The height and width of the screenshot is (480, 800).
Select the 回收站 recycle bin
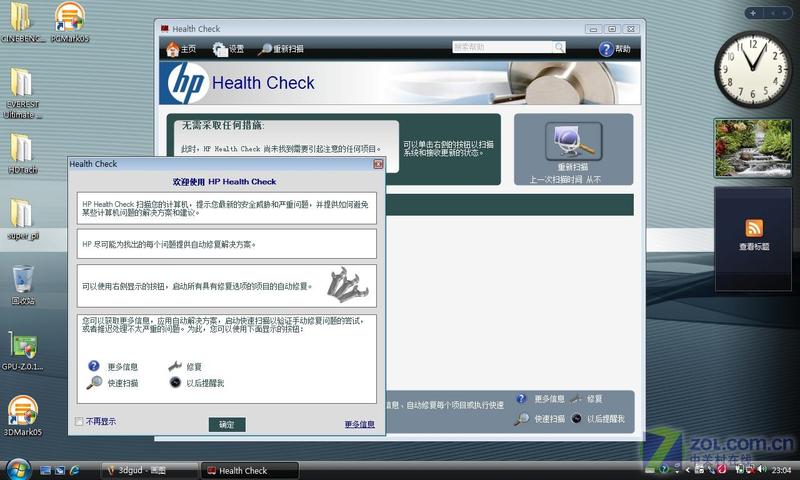click(x=23, y=285)
